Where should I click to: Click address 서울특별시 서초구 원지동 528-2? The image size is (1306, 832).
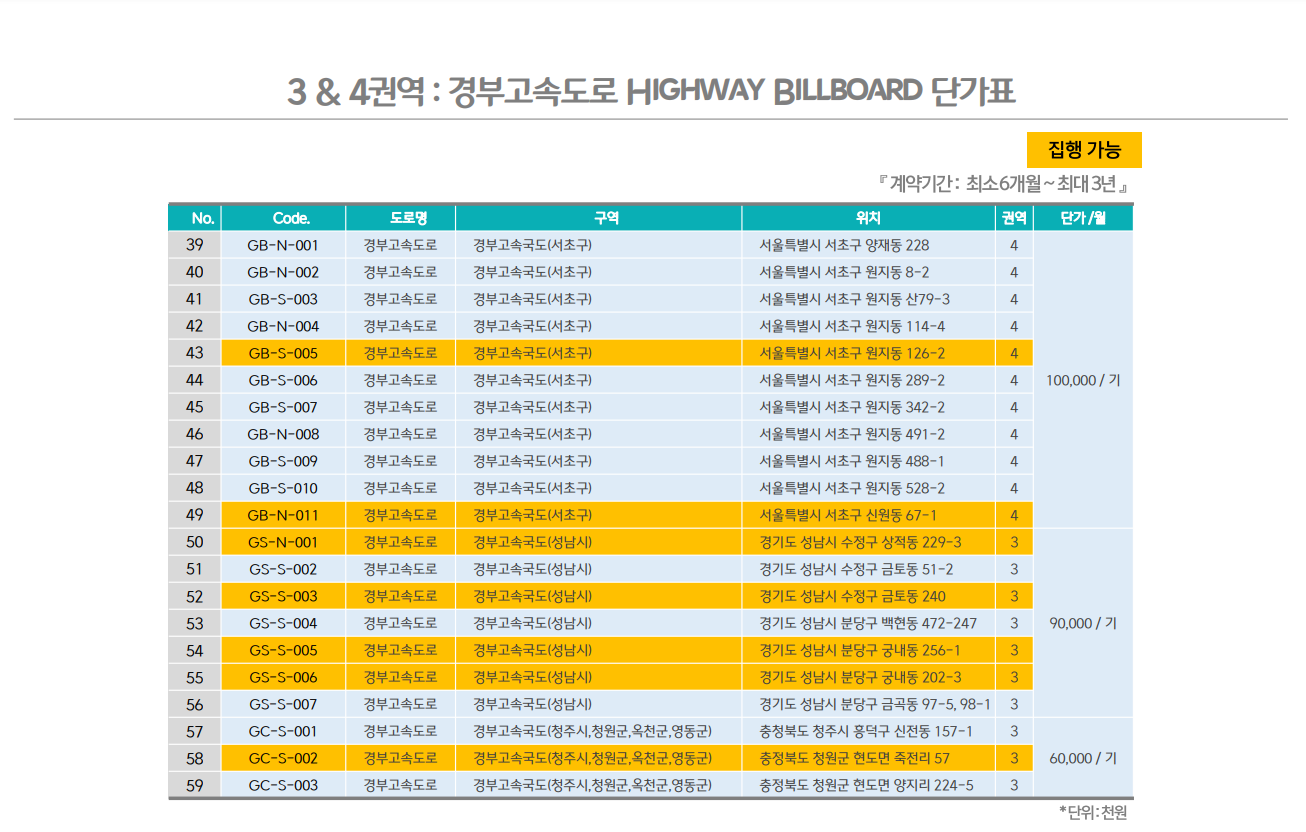pyautogui.click(x=852, y=488)
